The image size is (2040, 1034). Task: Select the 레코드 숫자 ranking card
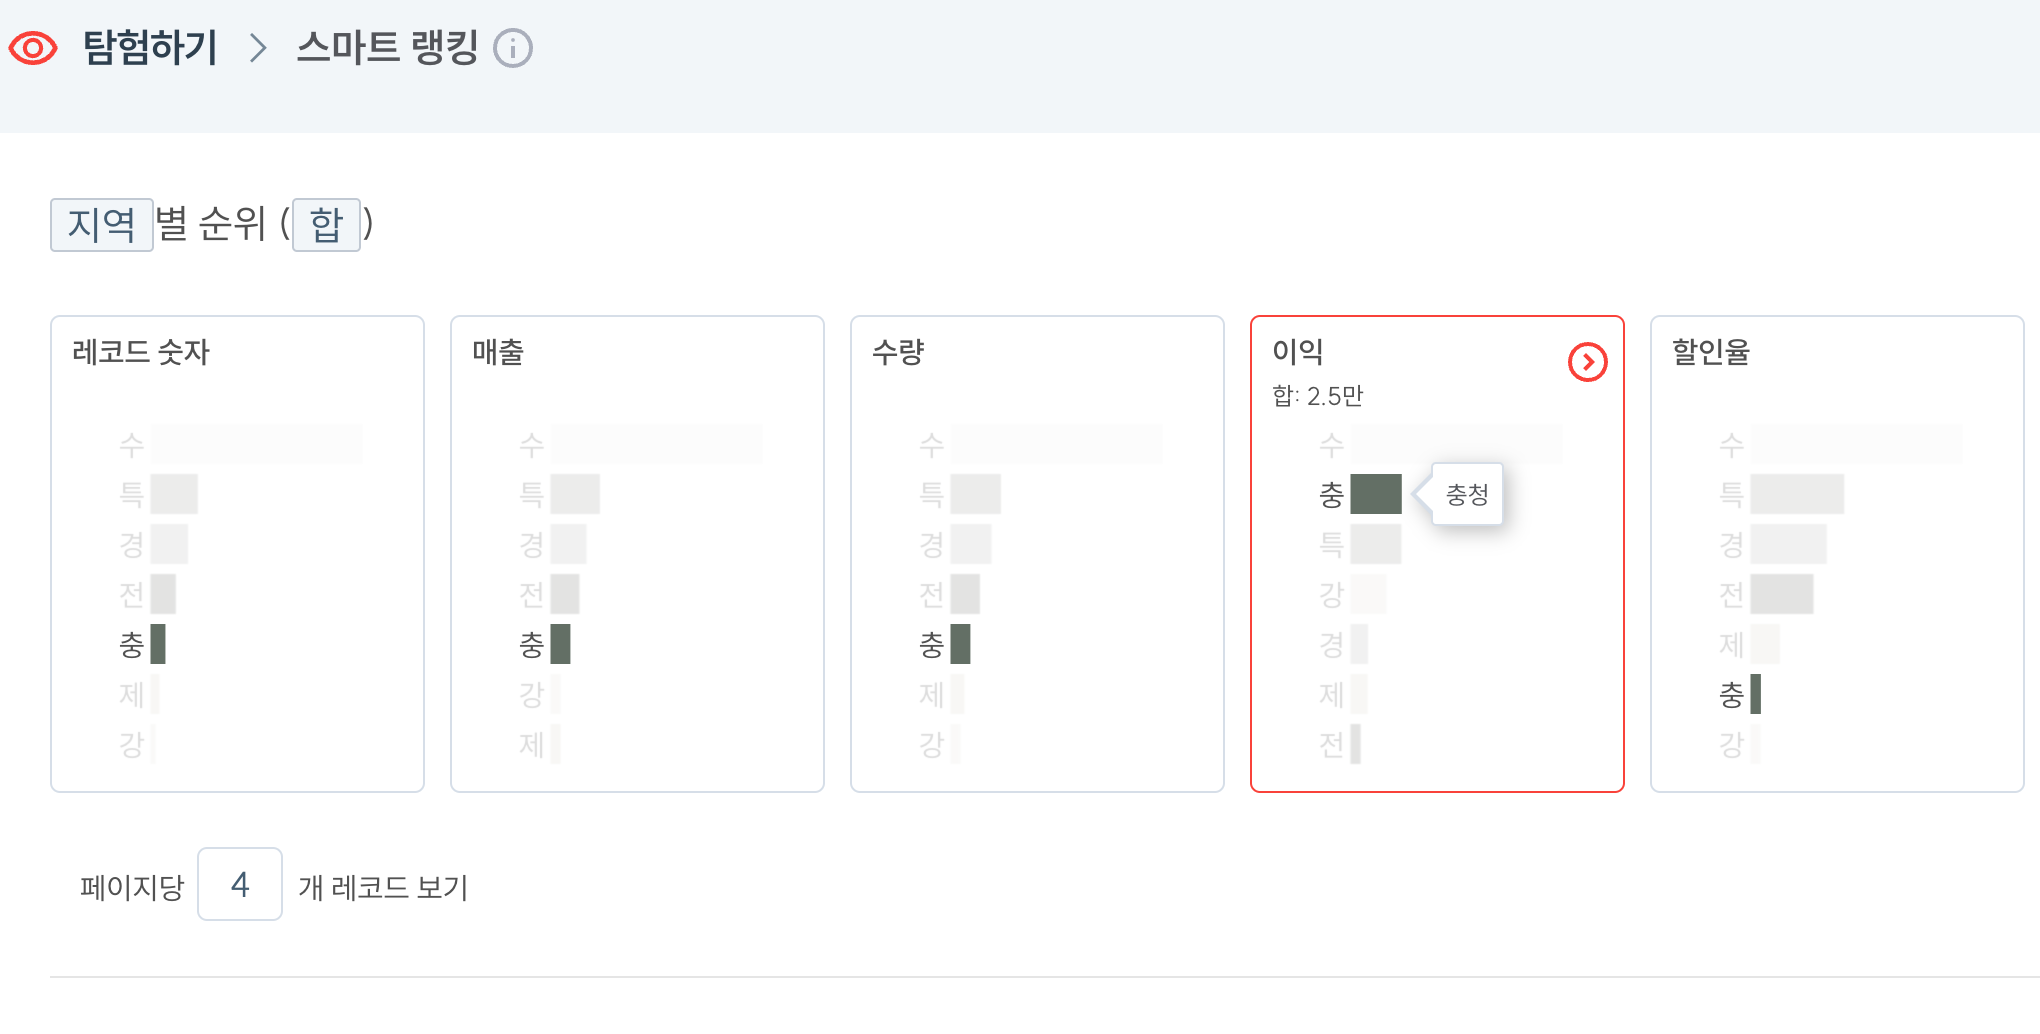(x=238, y=554)
